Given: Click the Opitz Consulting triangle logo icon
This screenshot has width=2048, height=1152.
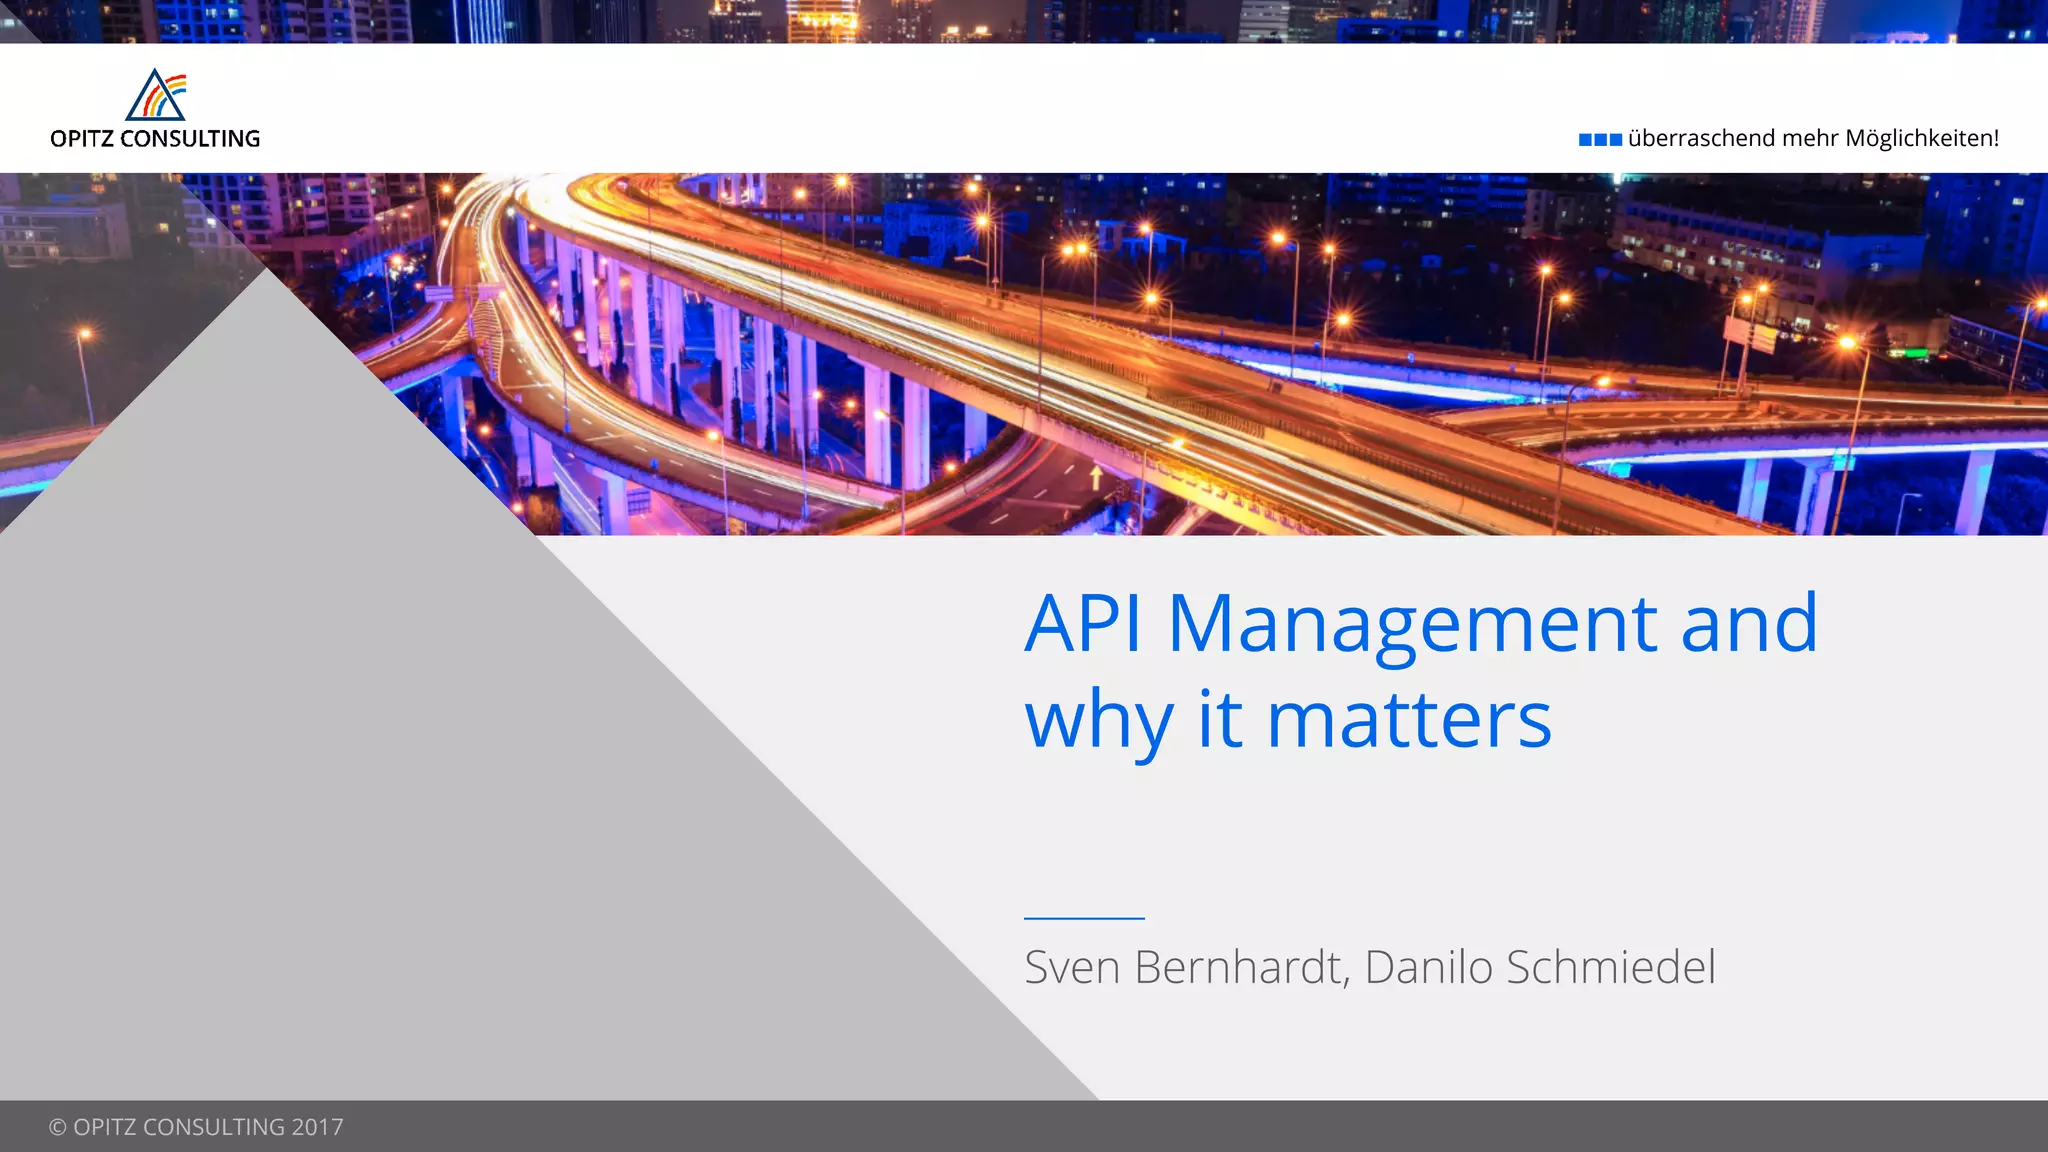Looking at the screenshot, I should click(x=156, y=95).
